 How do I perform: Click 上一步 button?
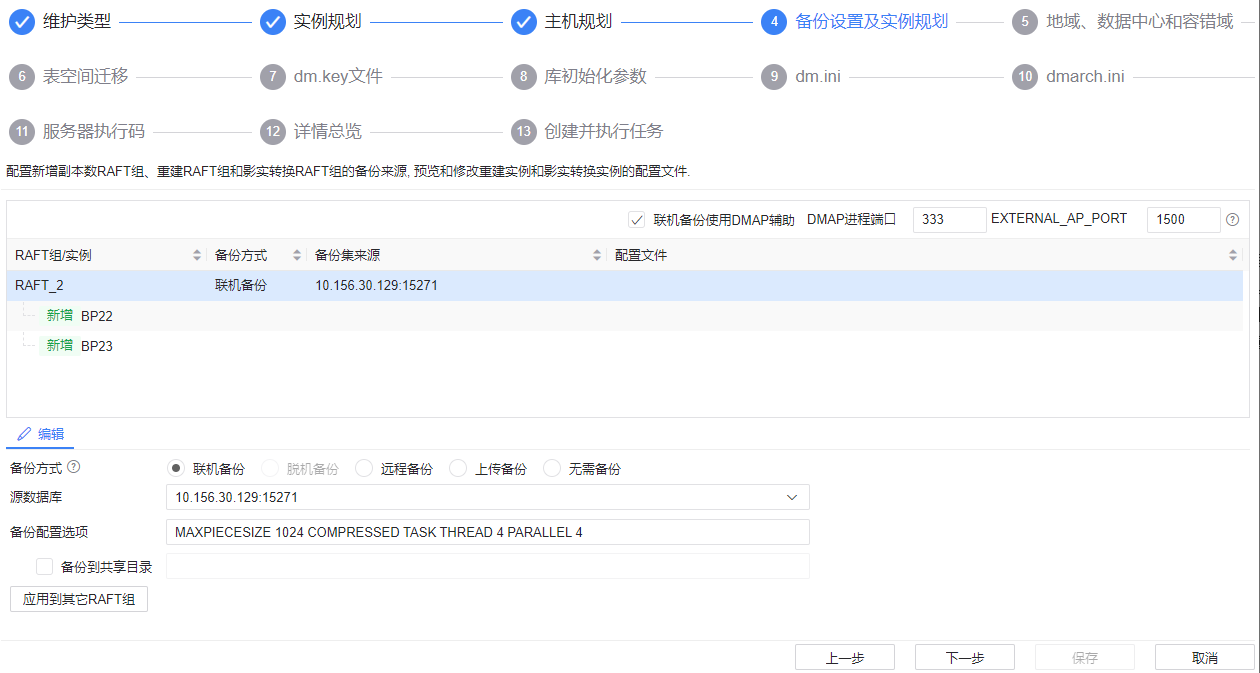(x=845, y=657)
